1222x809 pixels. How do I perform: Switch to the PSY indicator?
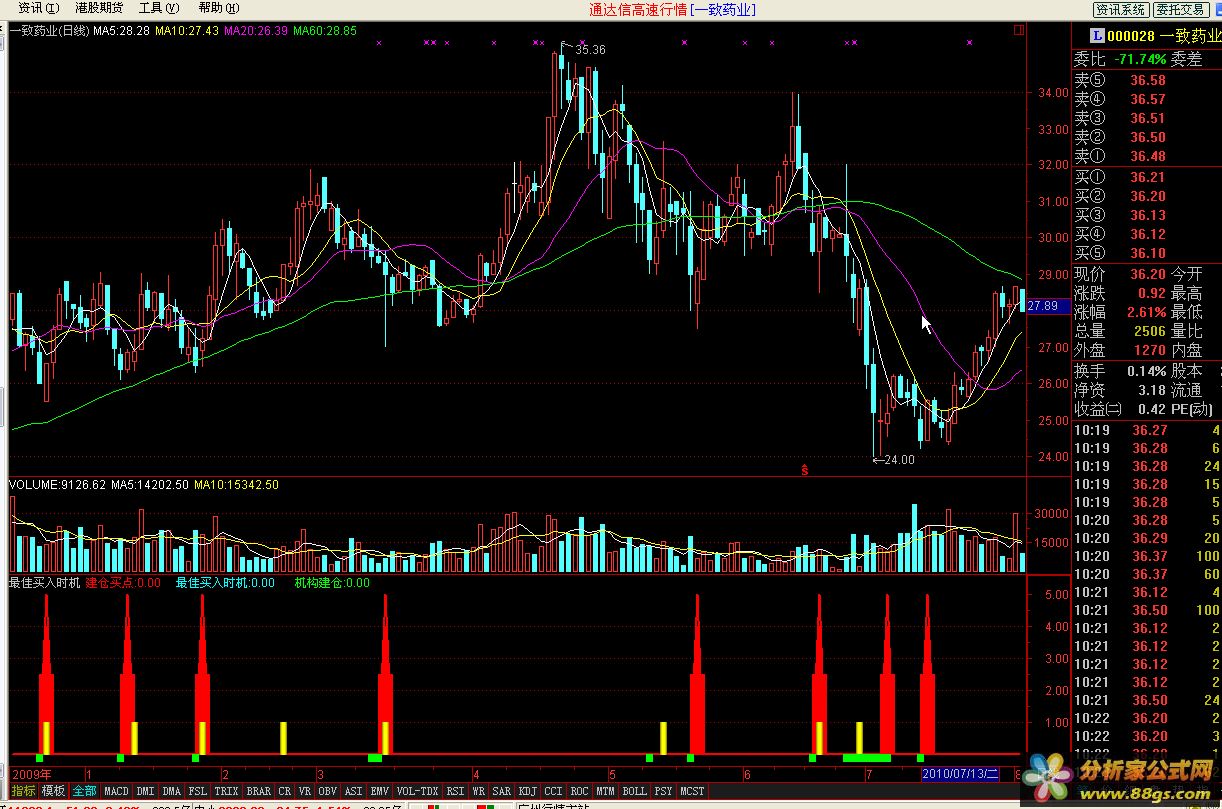pyautogui.click(x=664, y=791)
